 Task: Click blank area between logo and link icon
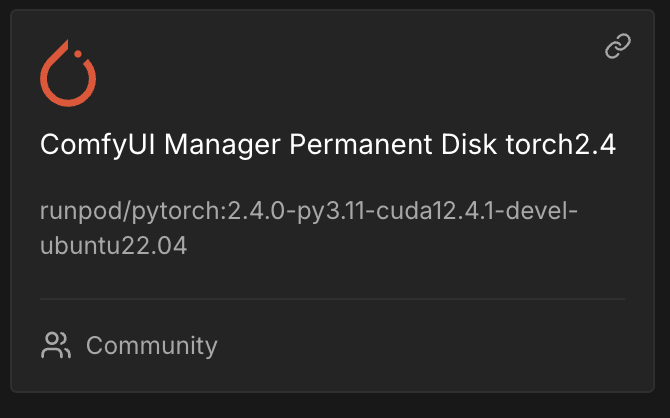[x=340, y=70]
